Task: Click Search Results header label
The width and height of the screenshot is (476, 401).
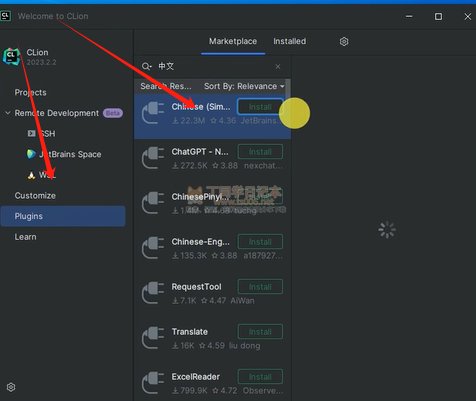Action: [166, 86]
